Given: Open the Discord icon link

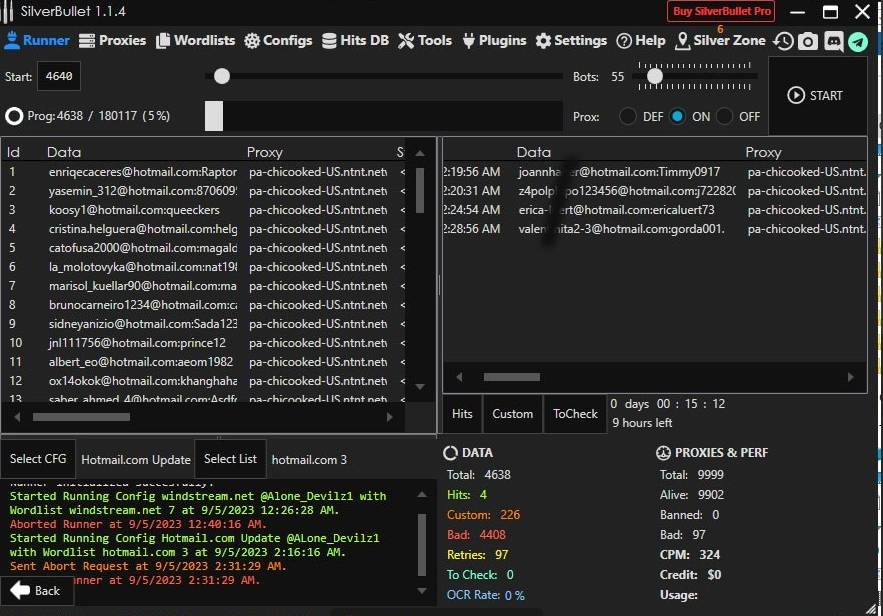Looking at the screenshot, I should 833,41.
